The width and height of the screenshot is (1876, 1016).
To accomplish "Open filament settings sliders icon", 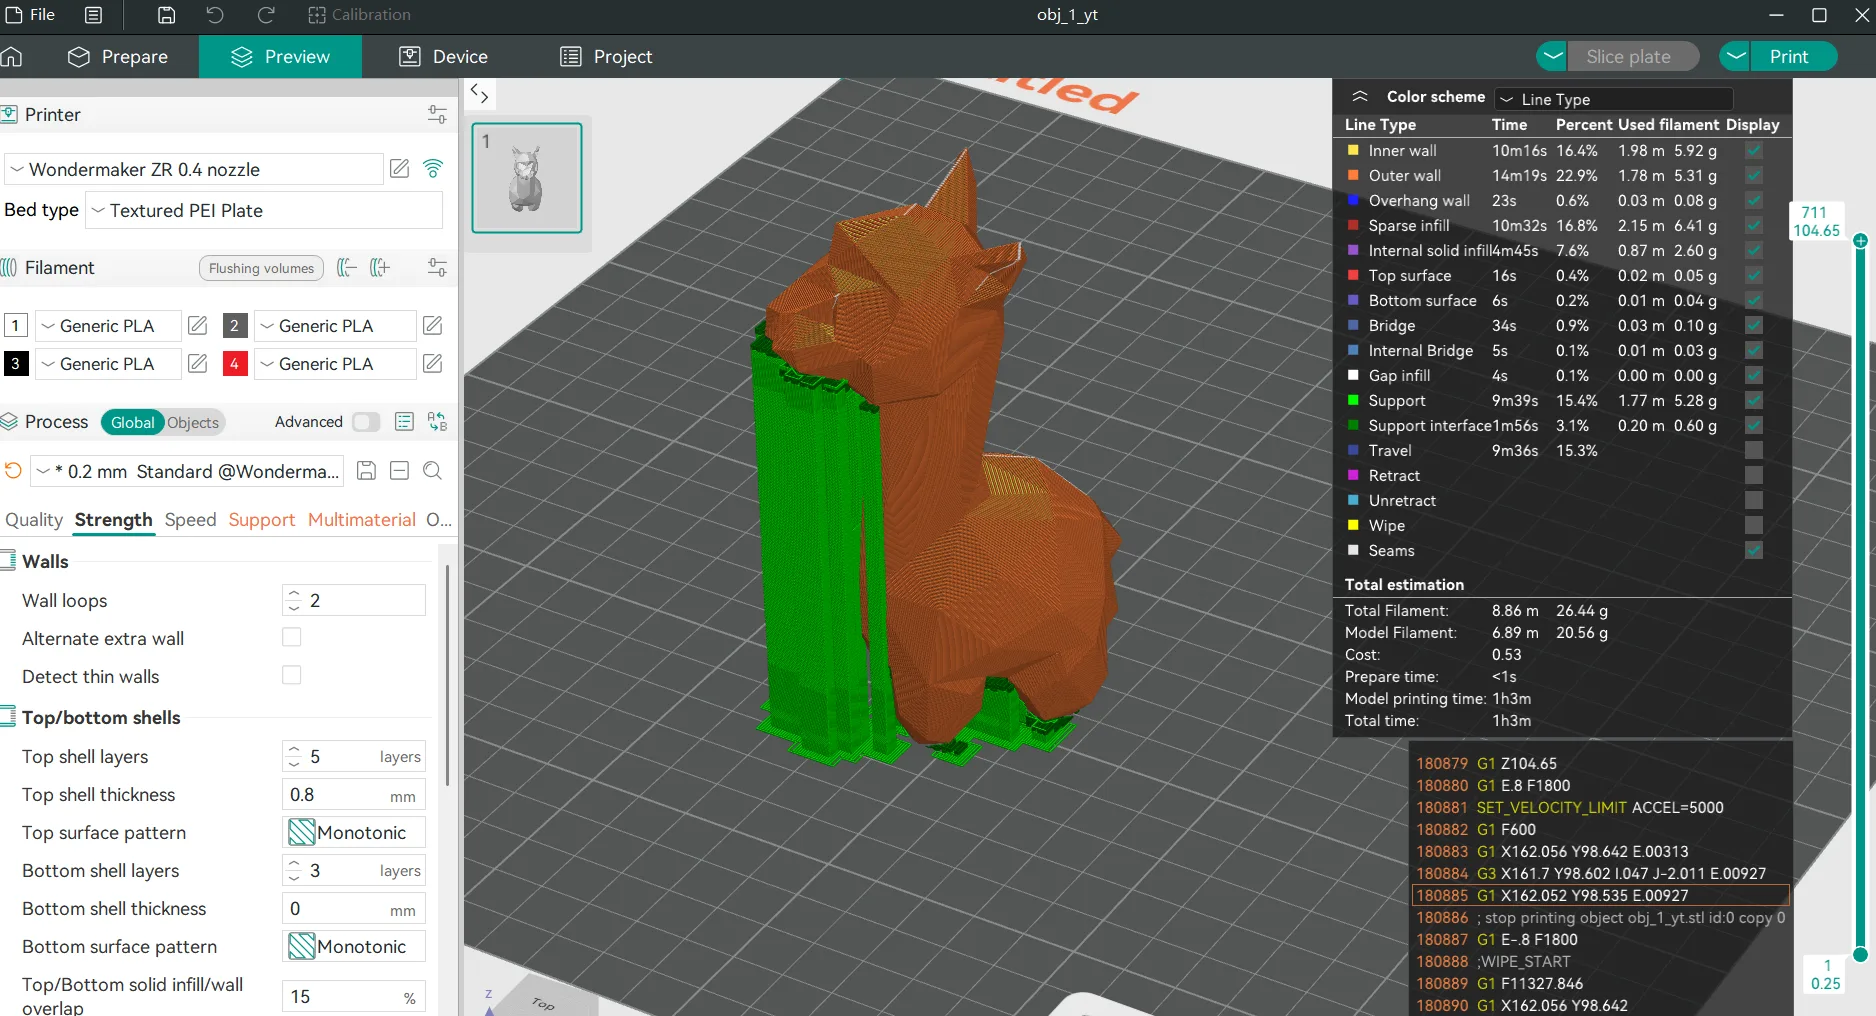I will click(437, 268).
